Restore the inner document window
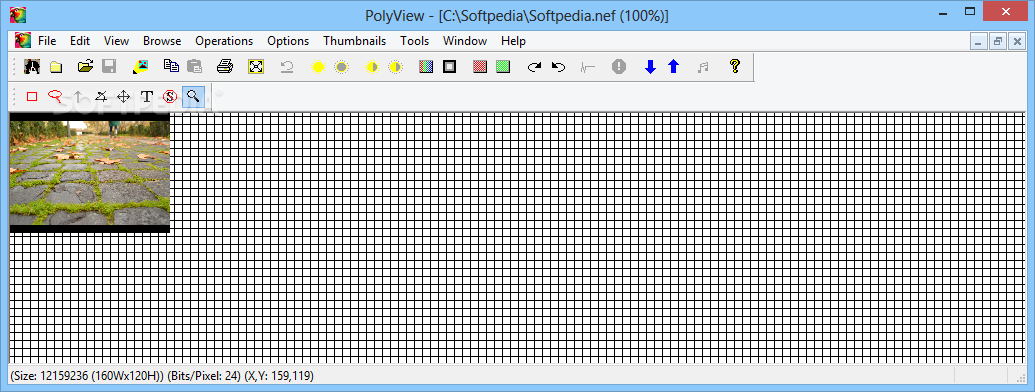This screenshot has height=392, width=1035. [997, 42]
